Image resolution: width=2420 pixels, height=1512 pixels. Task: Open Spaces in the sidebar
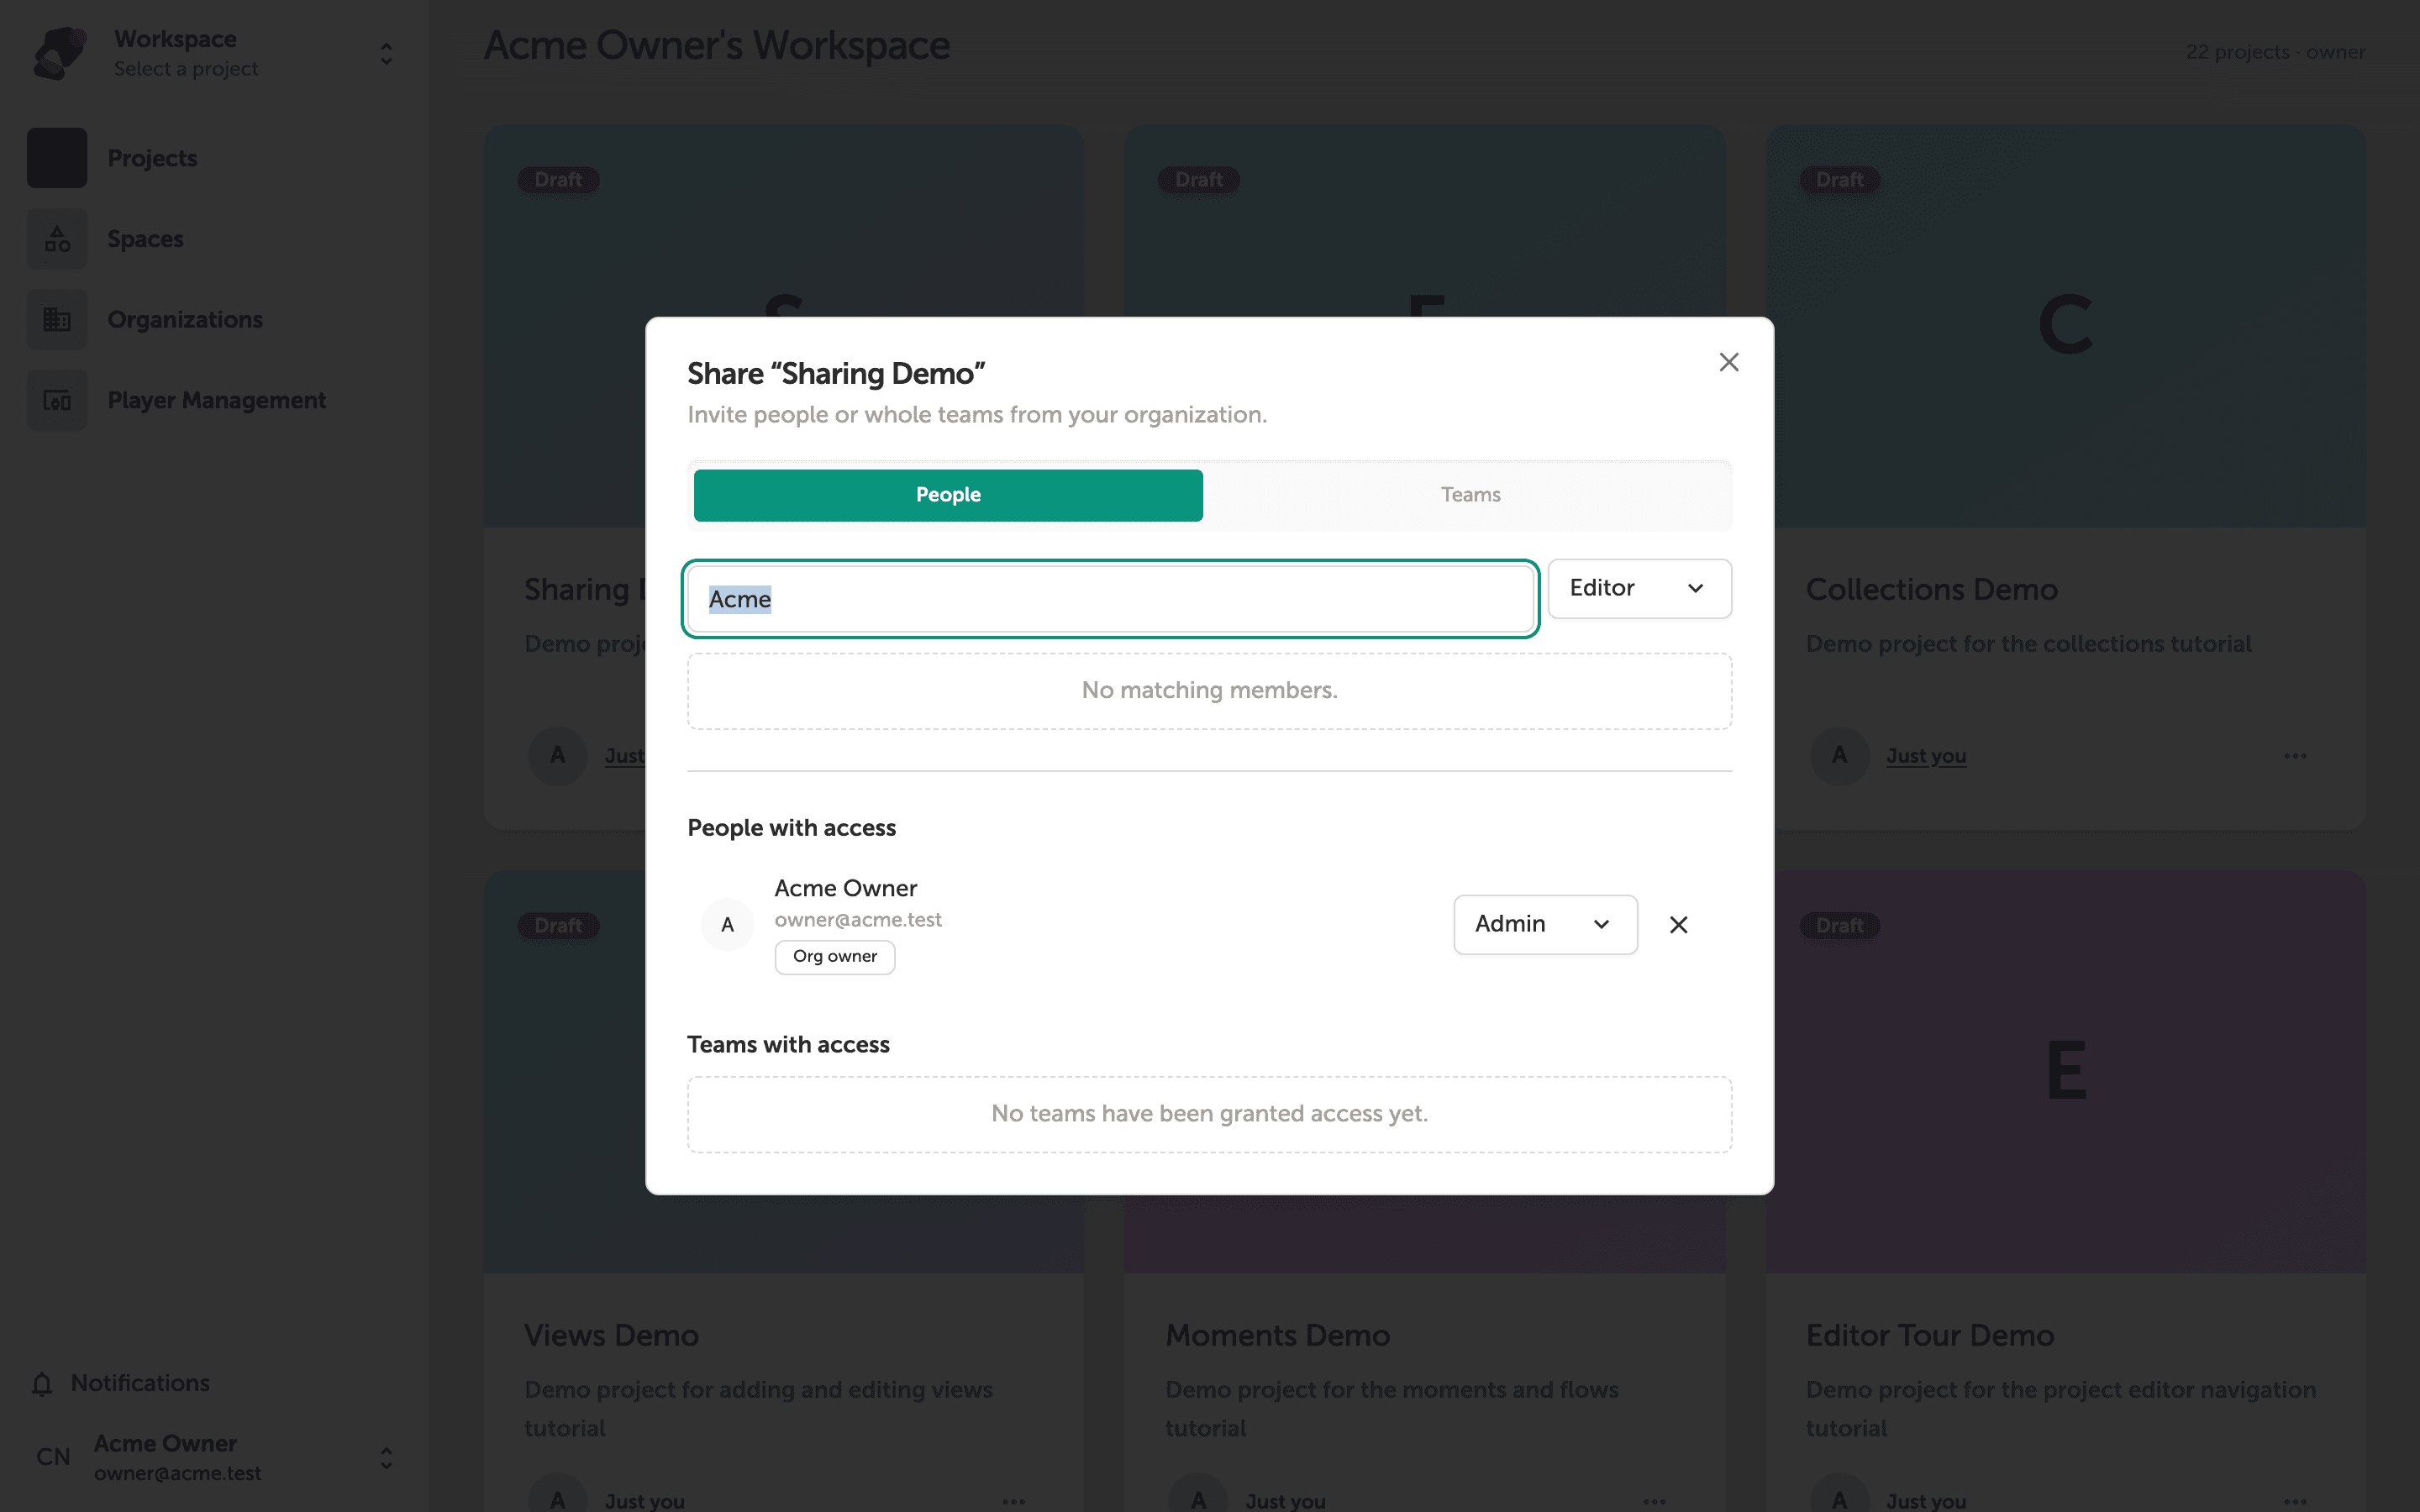[x=145, y=239]
